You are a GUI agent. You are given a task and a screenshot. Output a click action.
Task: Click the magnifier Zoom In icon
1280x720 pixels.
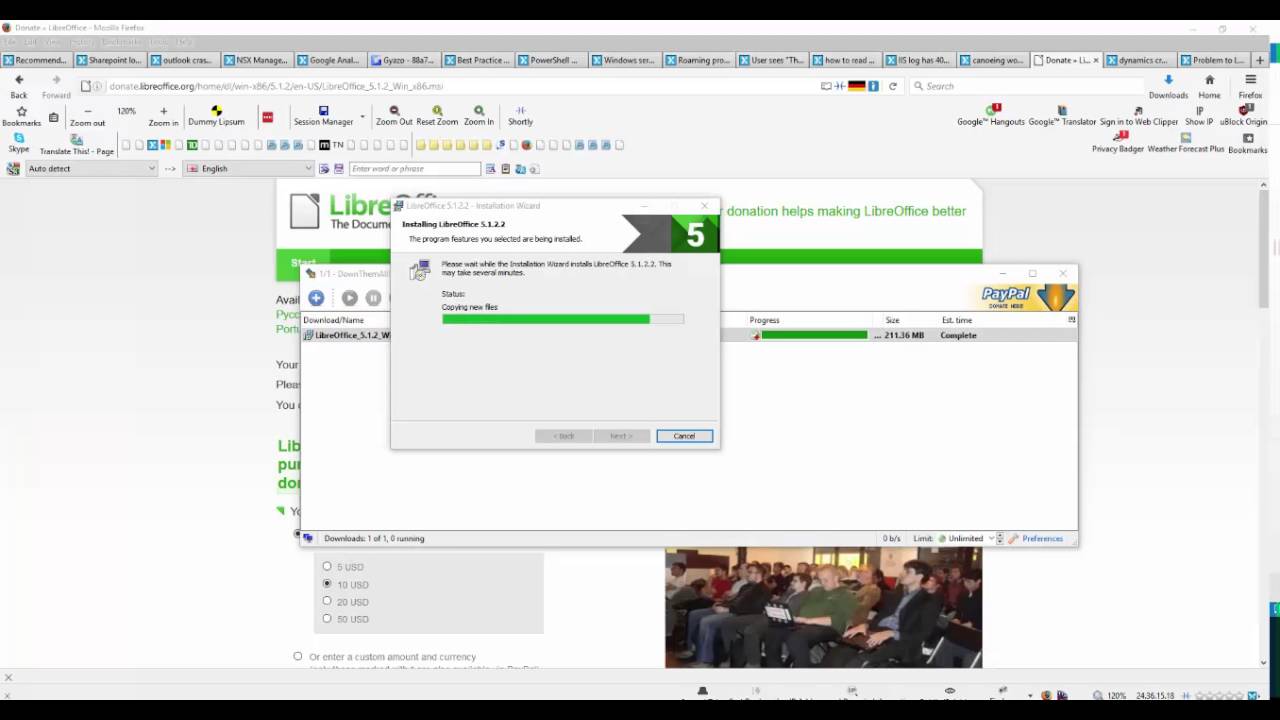(479, 111)
